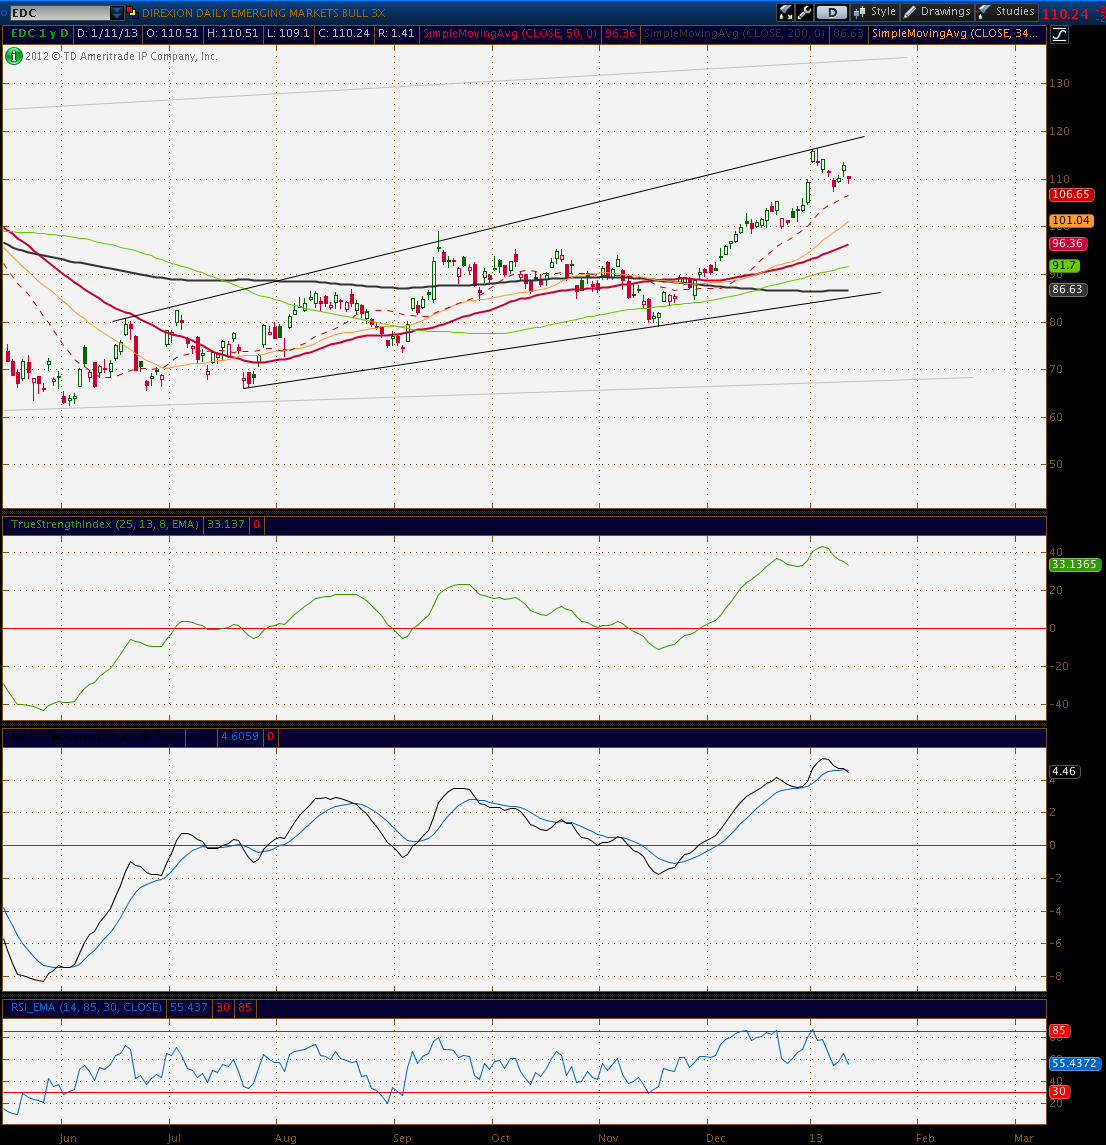Image resolution: width=1106 pixels, height=1145 pixels.
Task: Click the D: 1/11/13 date cell
Action: [107, 34]
